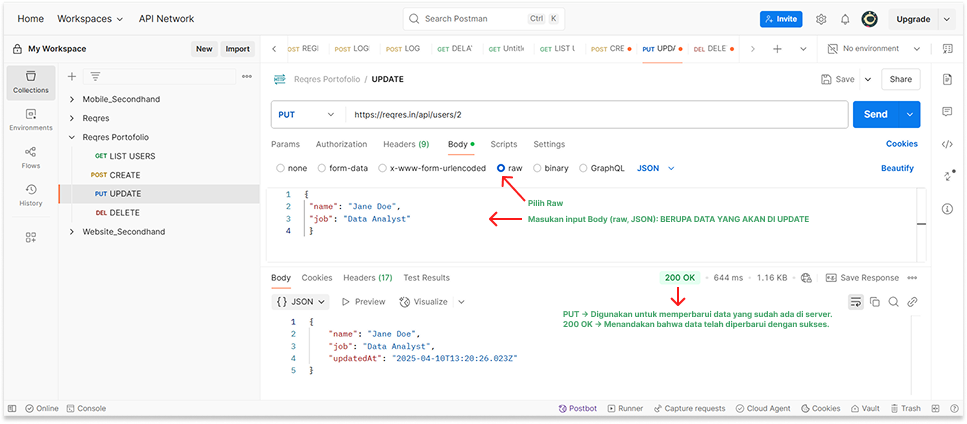Click the code snippet icon in right sidebar
The image size is (967, 424).
click(947, 144)
